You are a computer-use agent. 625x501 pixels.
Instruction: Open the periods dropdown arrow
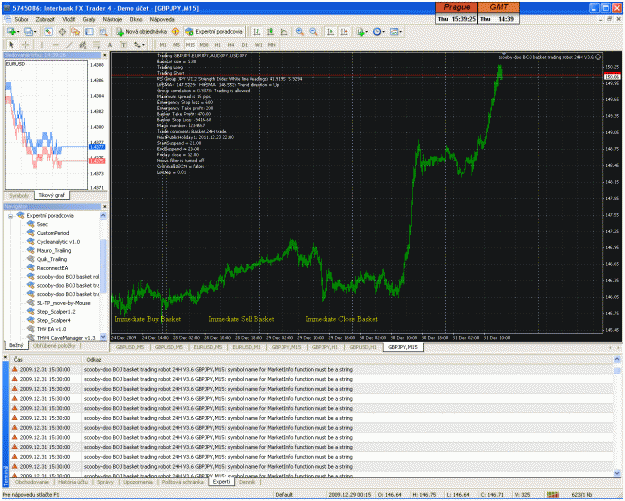click(x=384, y=32)
